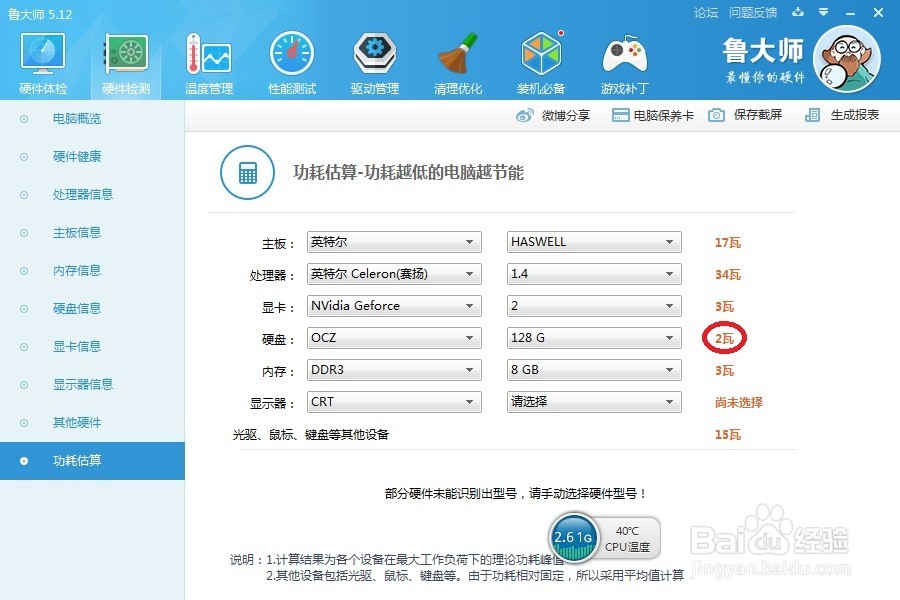This screenshot has width=900, height=600.
Task: Click the 保存截屏 camera icon
Action: (716, 115)
